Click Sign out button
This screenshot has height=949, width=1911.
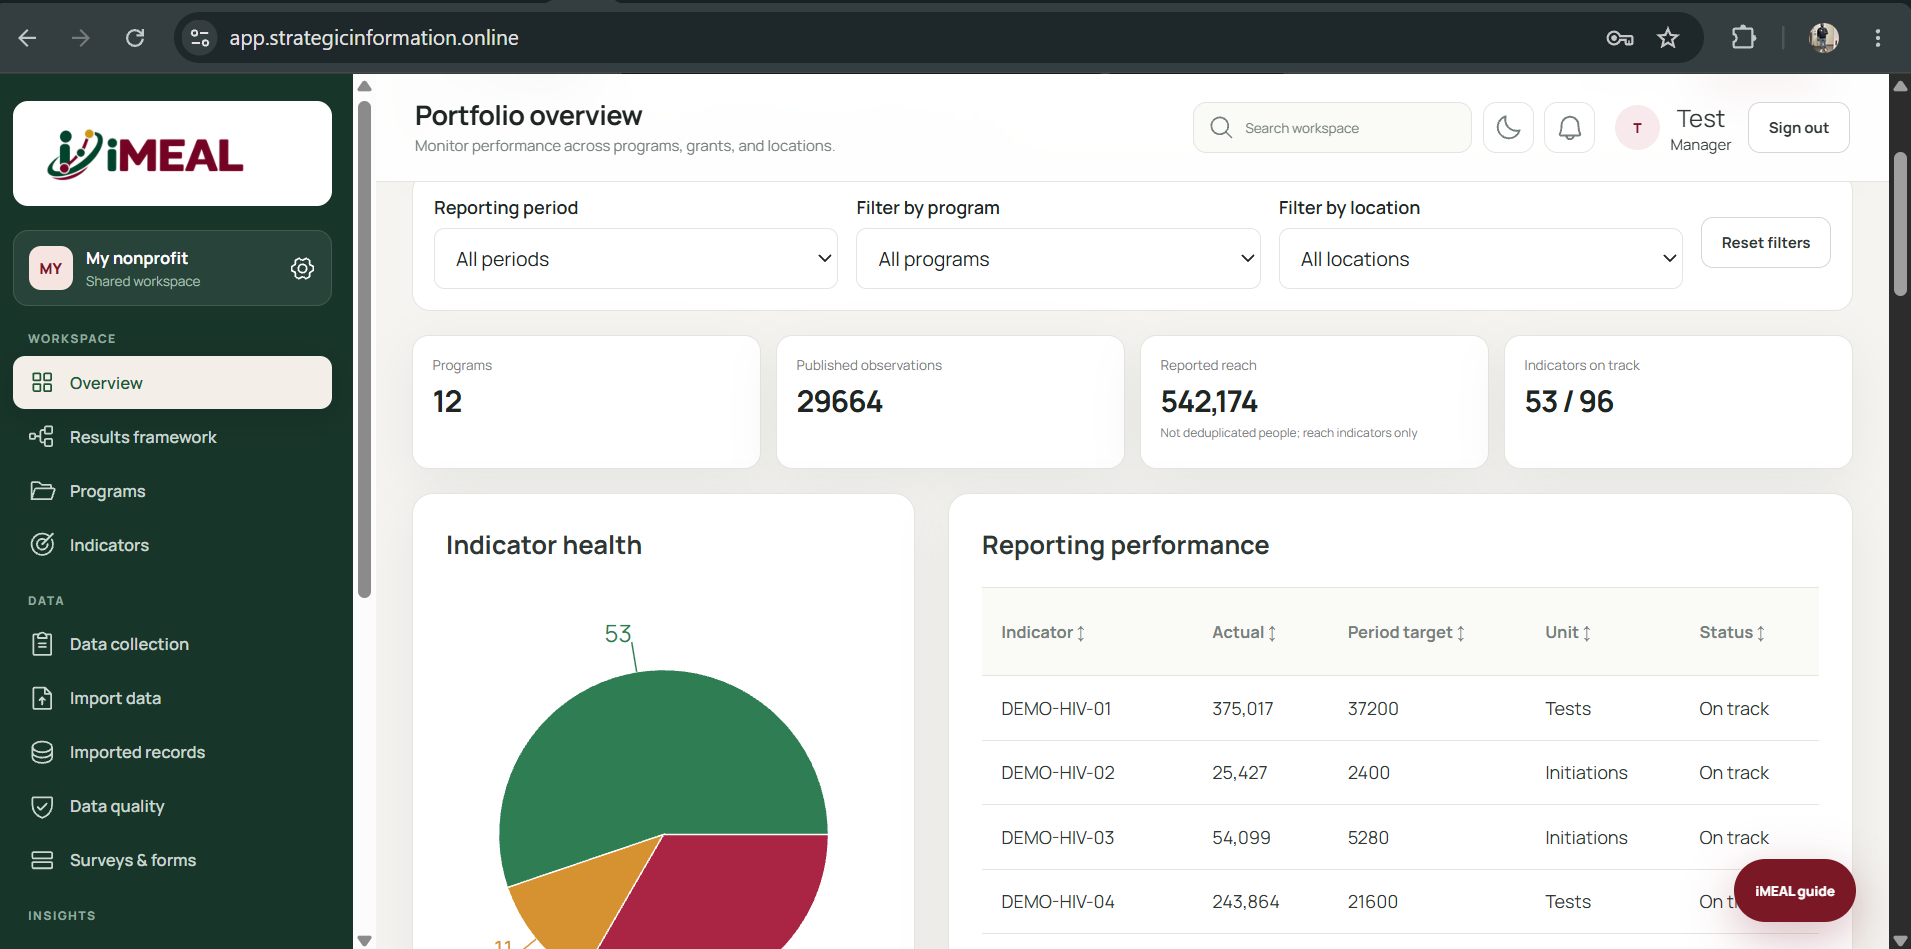pyautogui.click(x=1798, y=128)
